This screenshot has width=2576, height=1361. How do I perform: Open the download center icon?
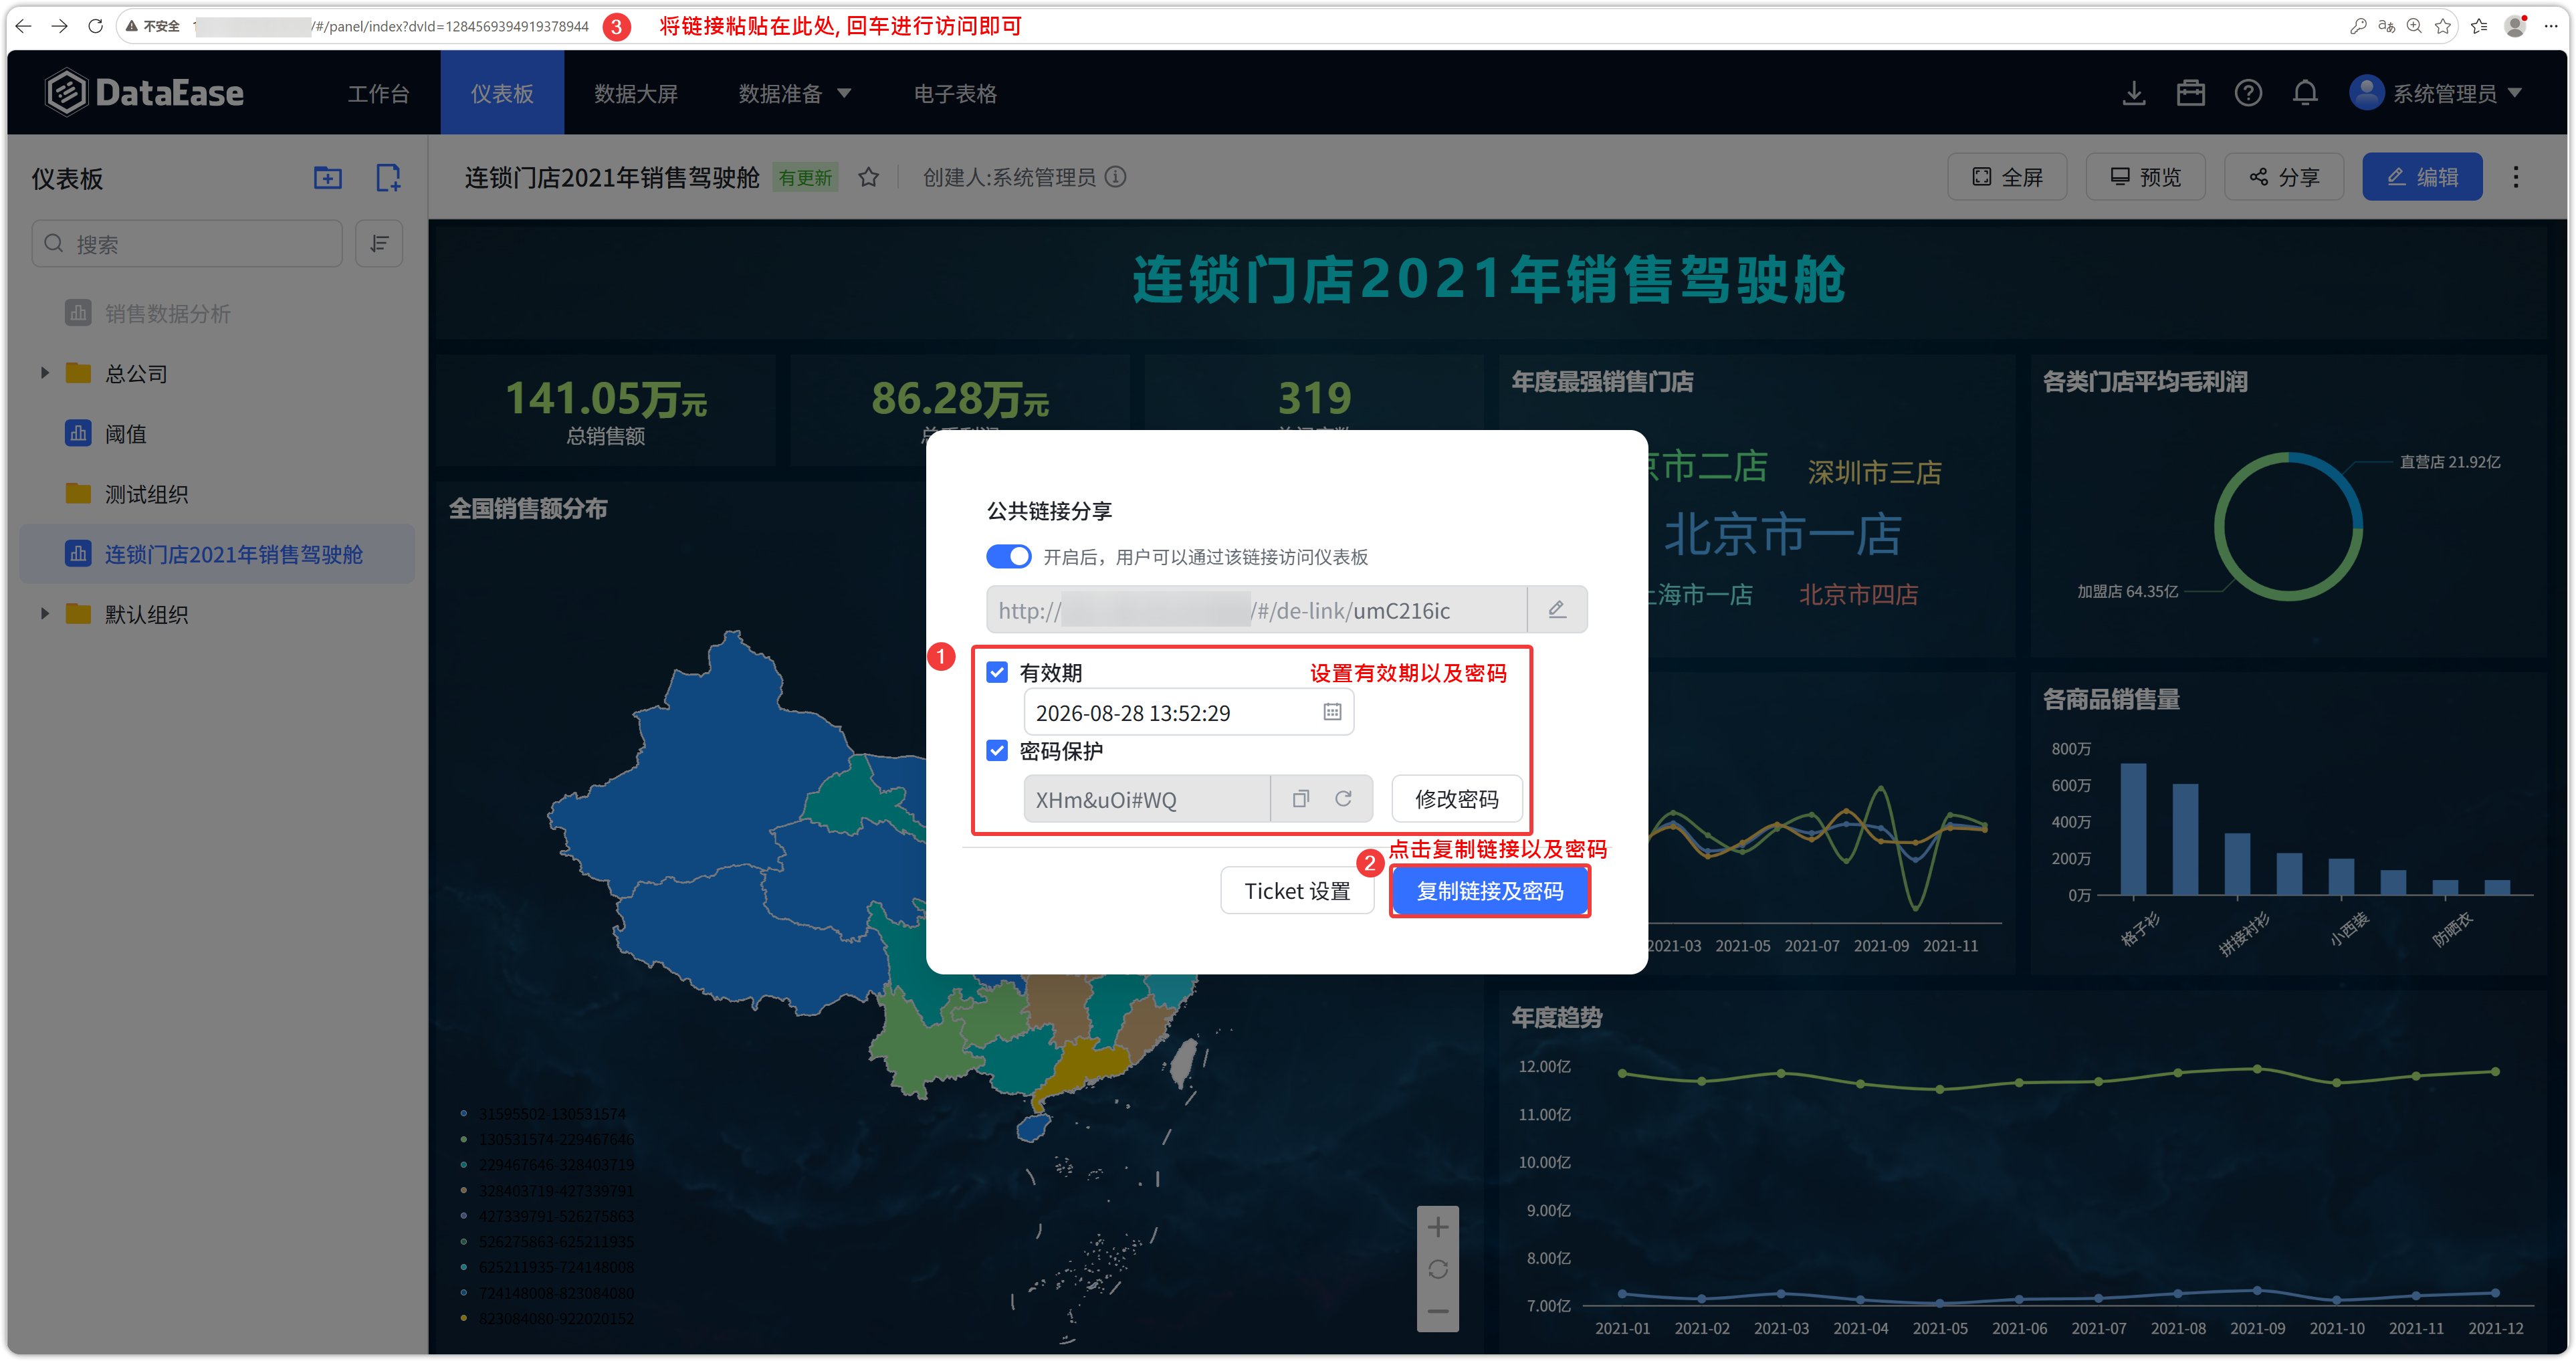click(2134, 93)
